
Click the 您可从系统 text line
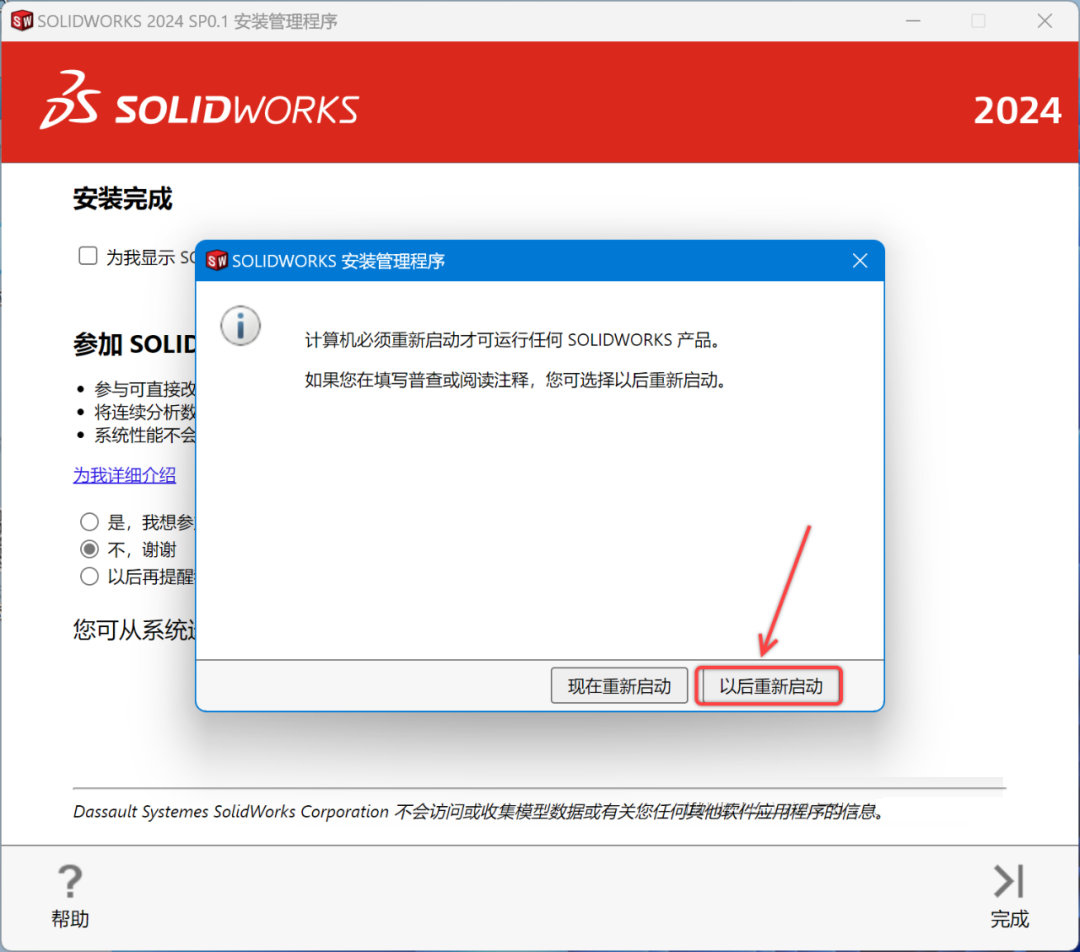tap(134, 630)
